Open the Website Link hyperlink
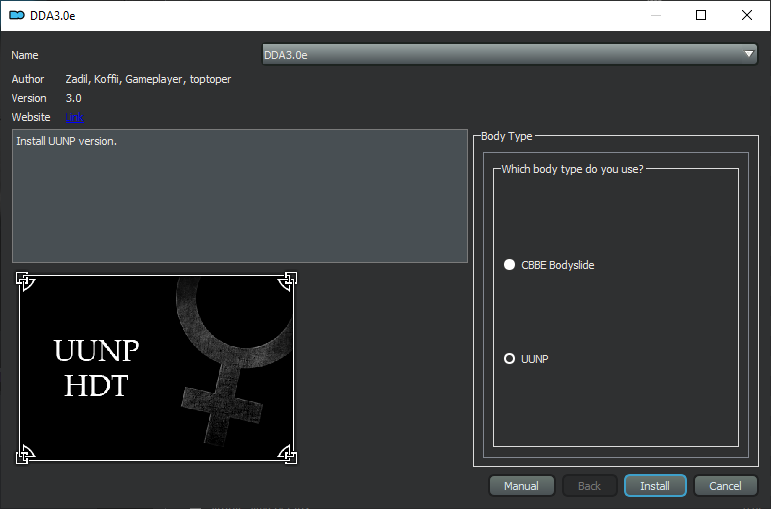Viewport: 771px width, 509px height. click(x=74, y=117)
